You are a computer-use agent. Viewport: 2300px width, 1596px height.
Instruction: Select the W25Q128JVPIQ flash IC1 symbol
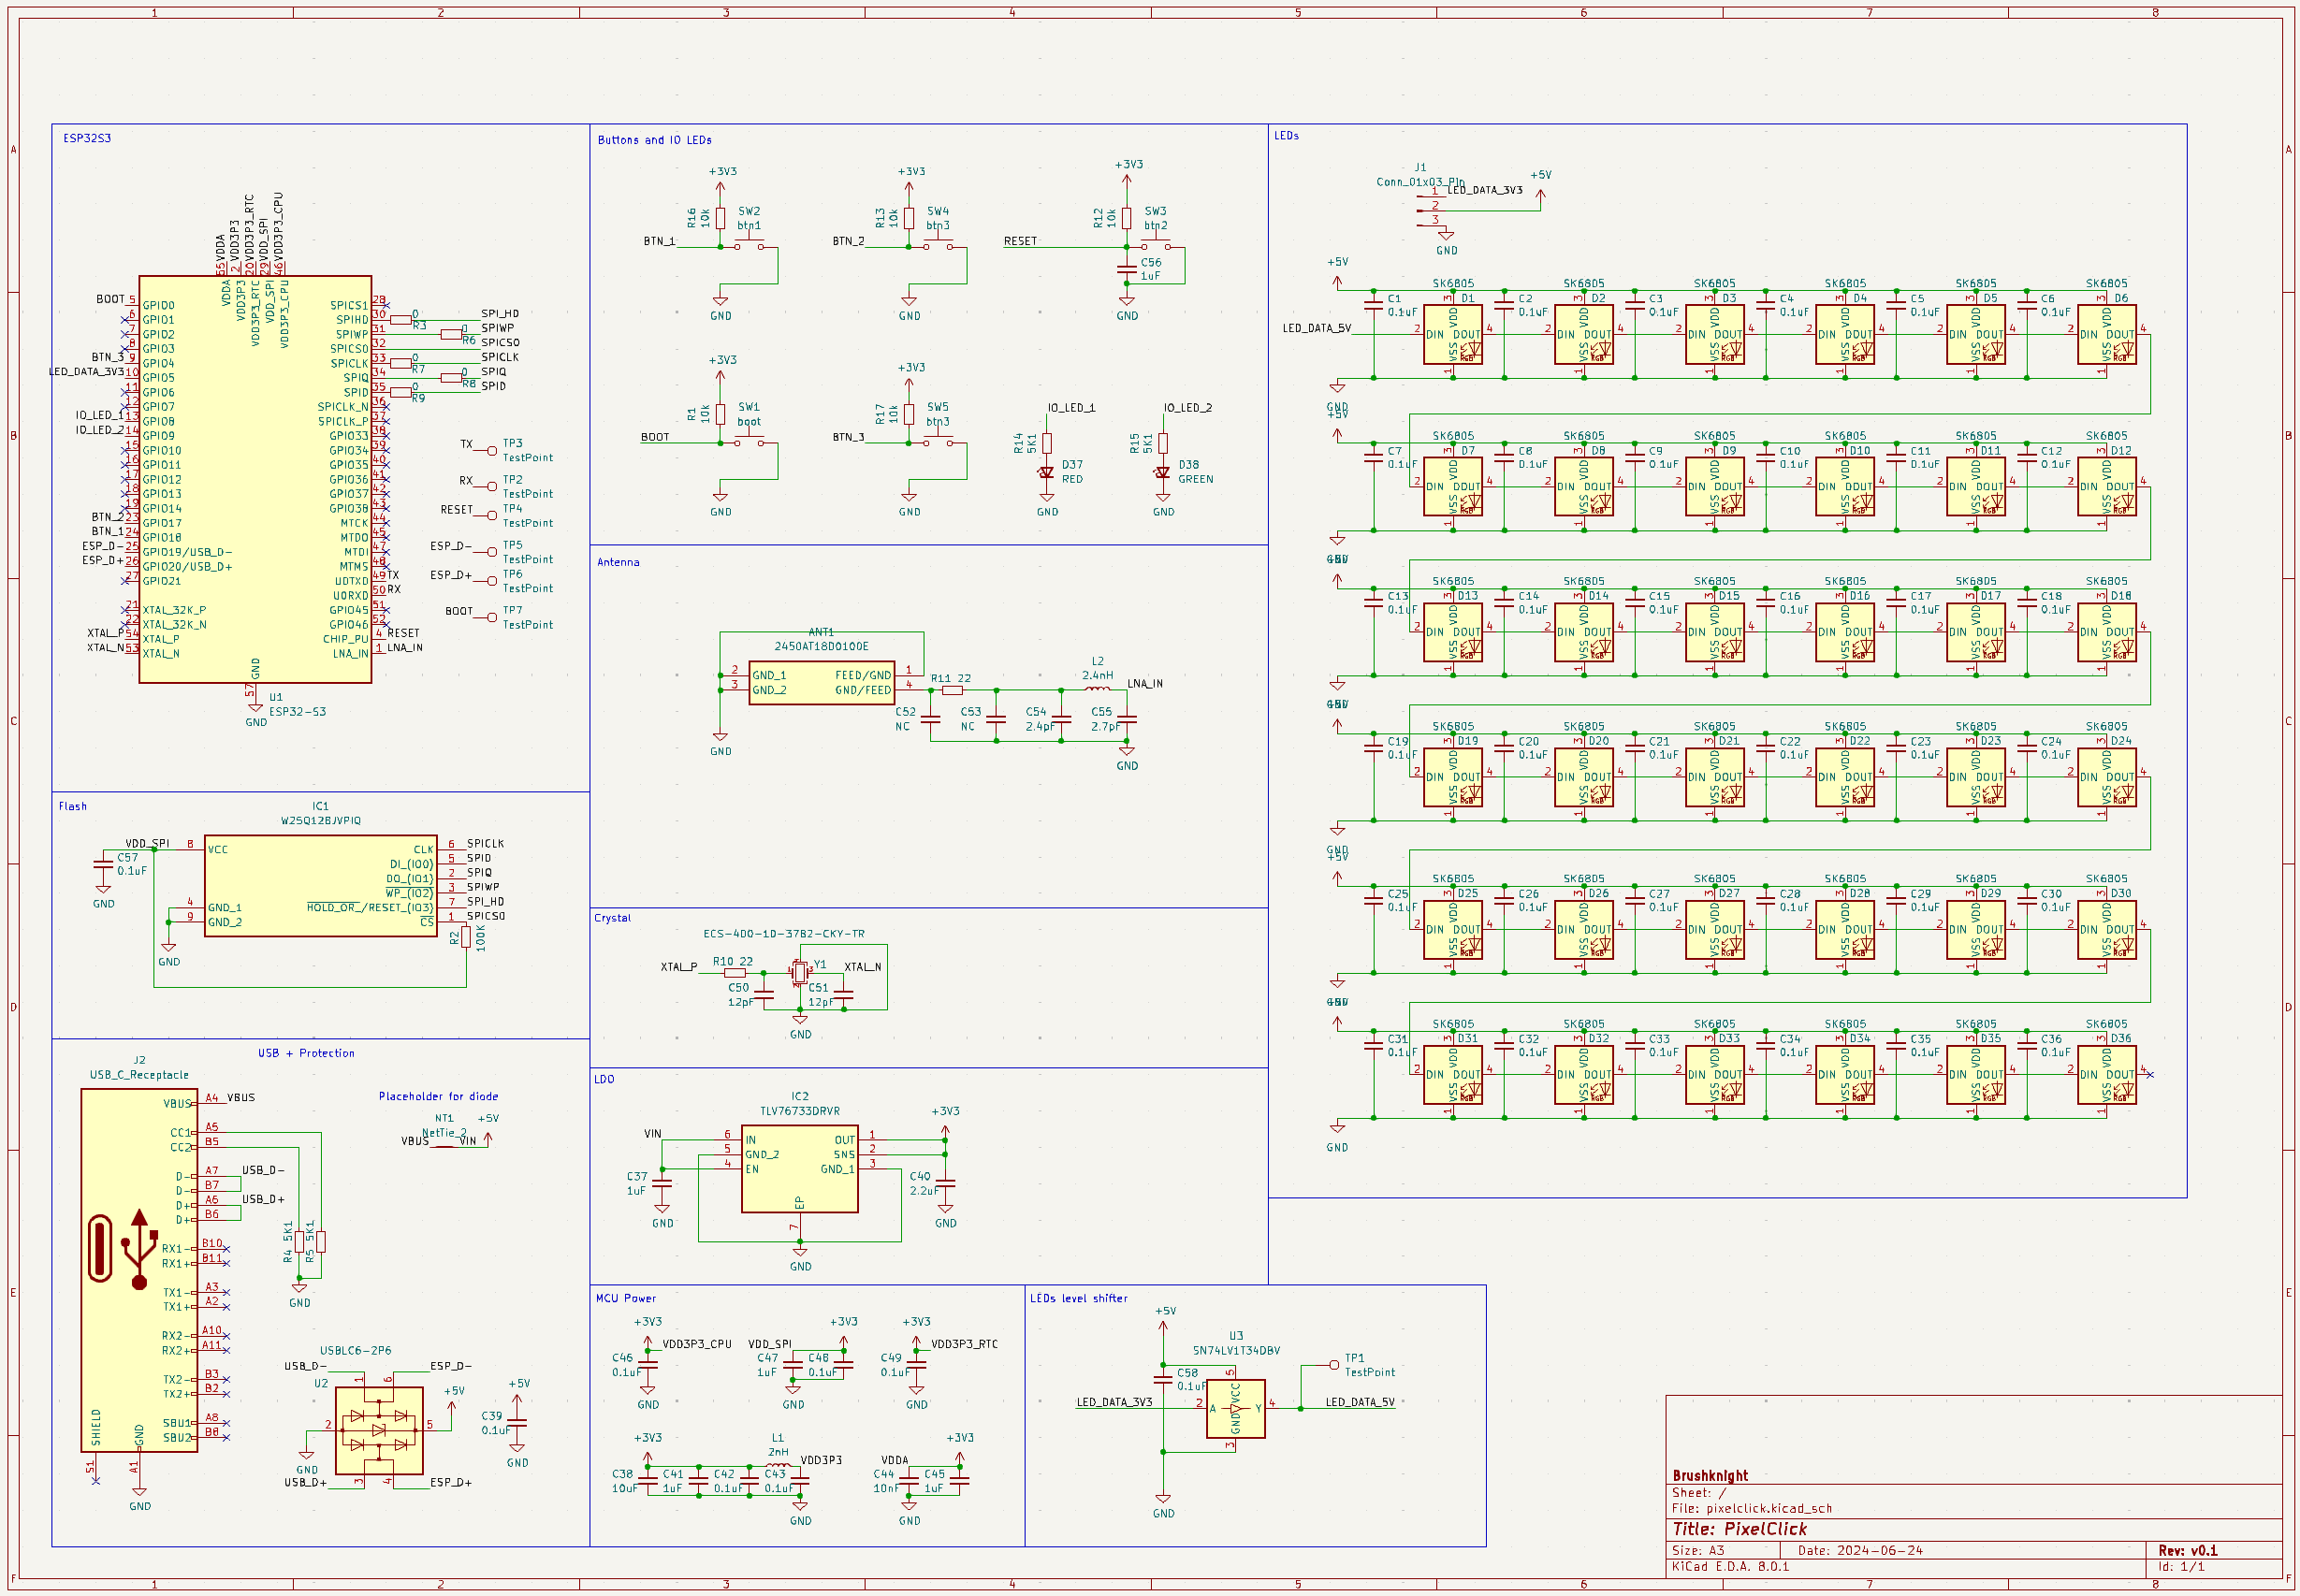coord(320,886)
